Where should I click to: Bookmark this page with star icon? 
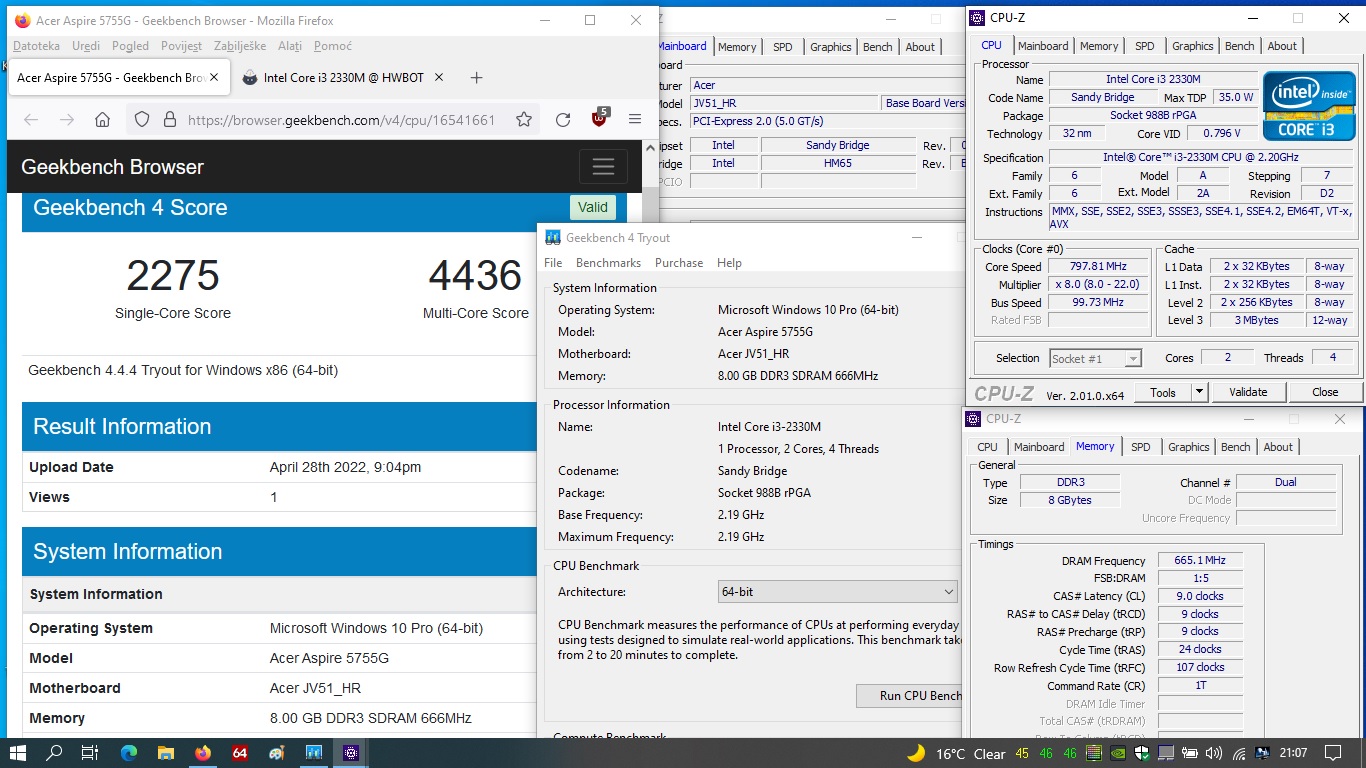point(524,119)
